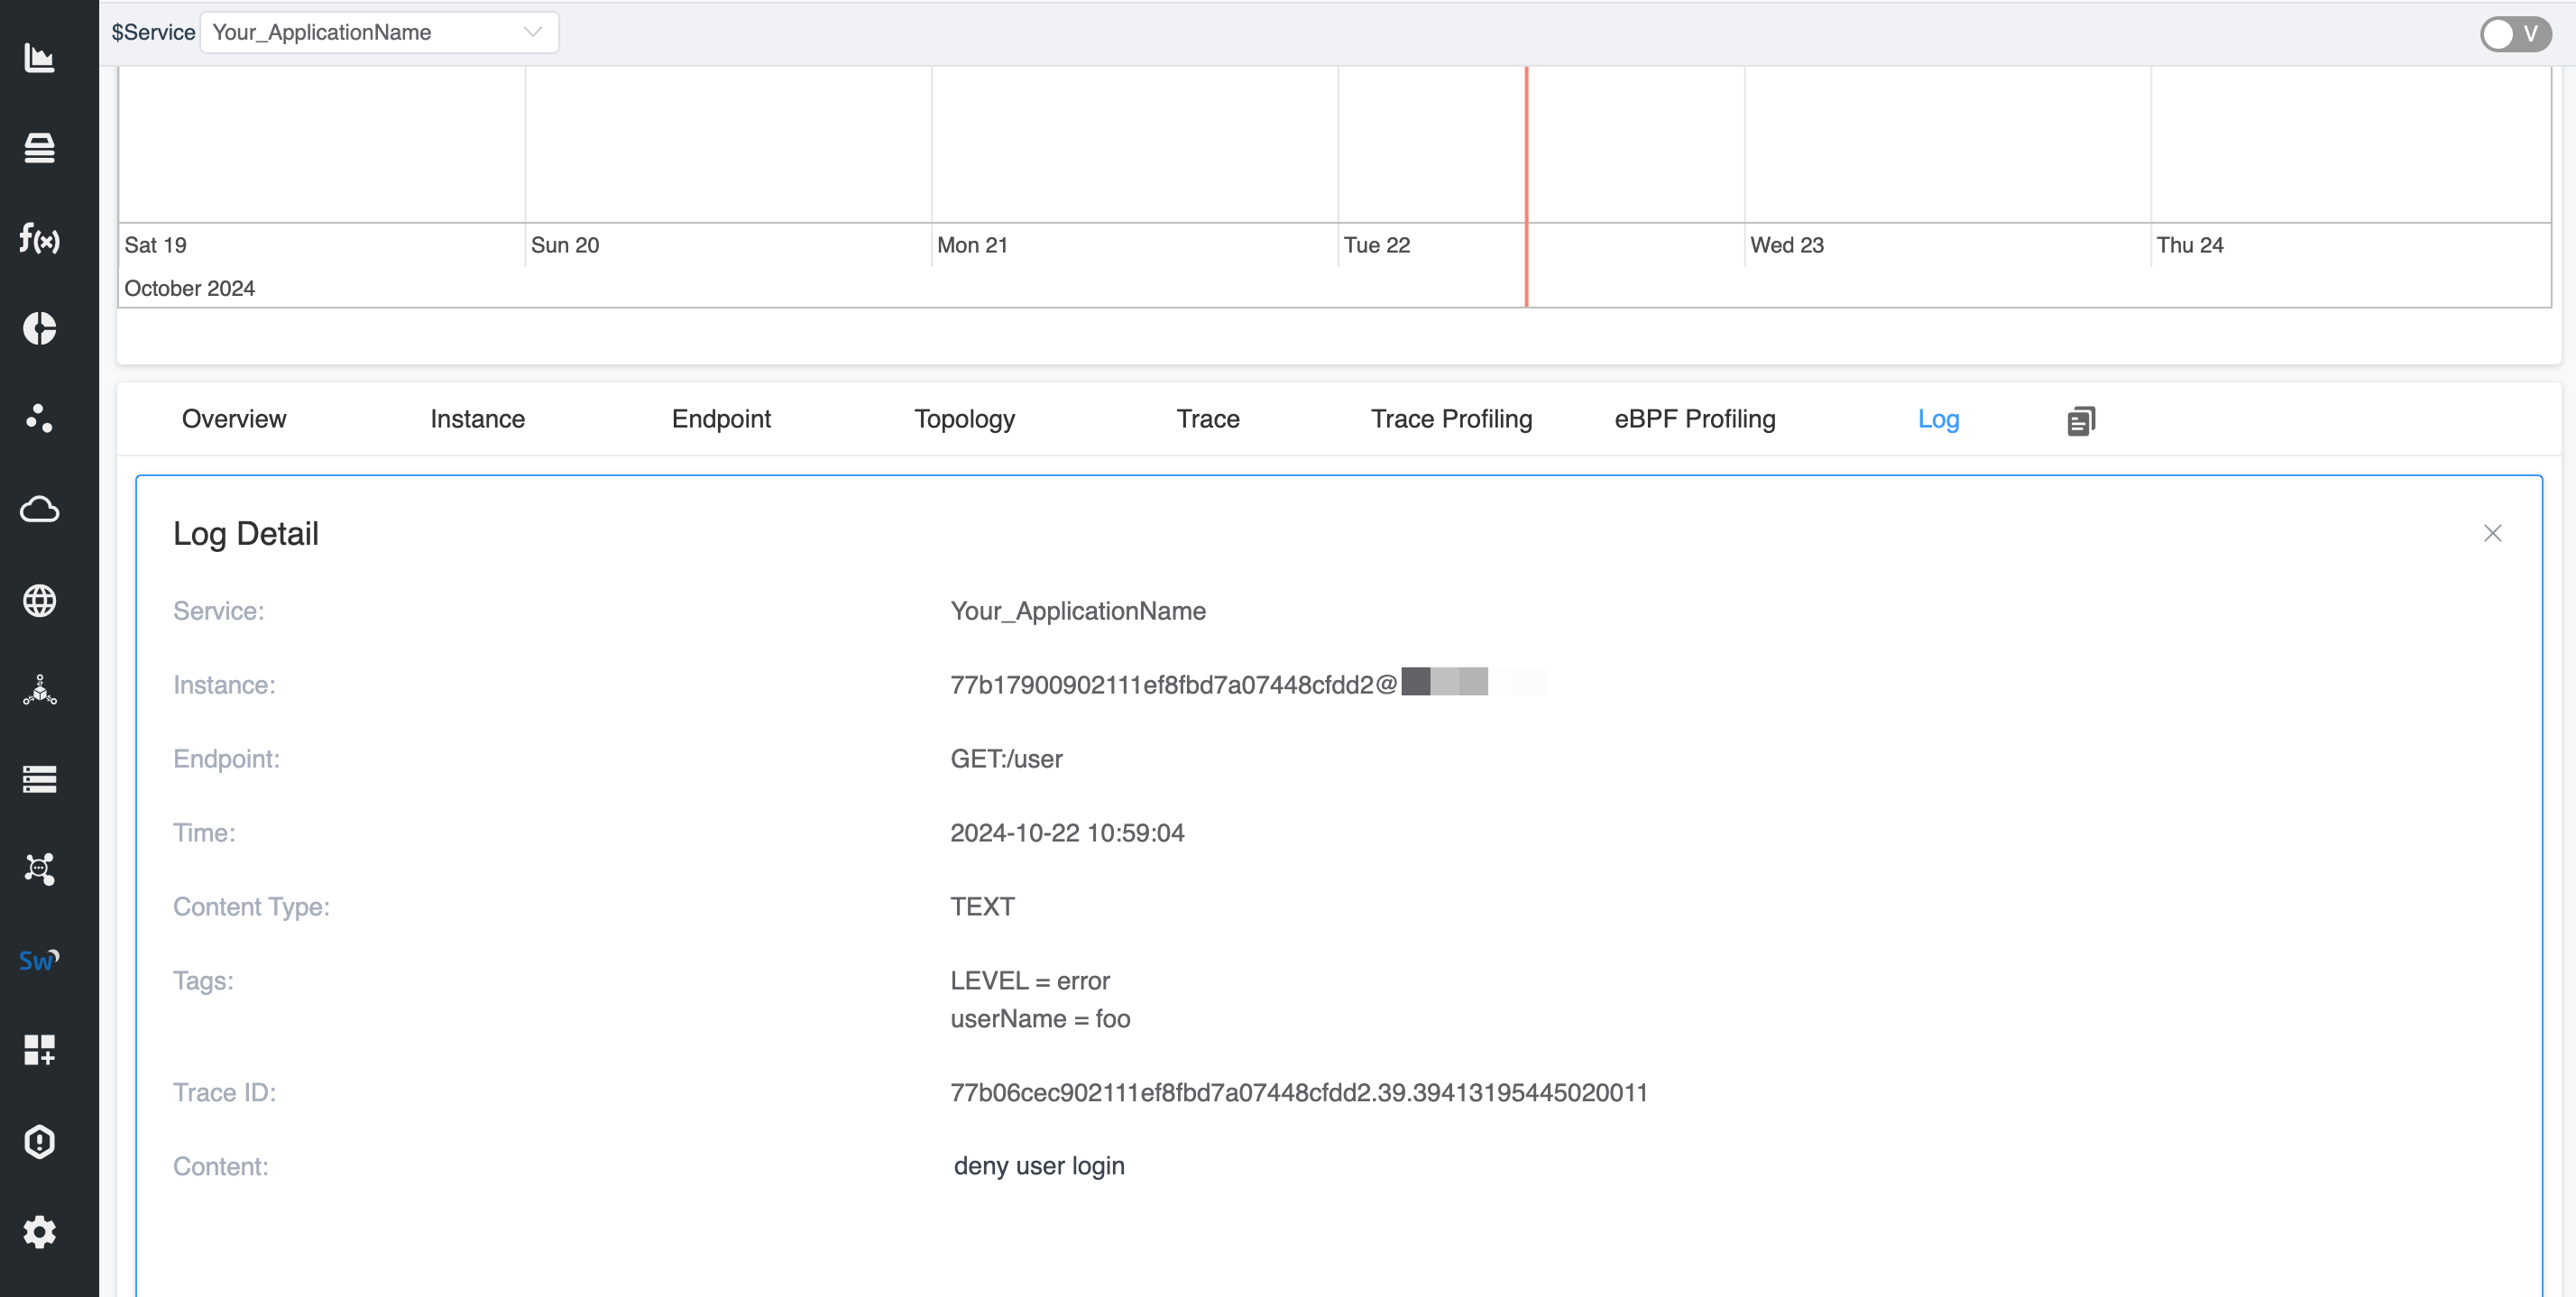
Task: Click the Sw self-observability icon
Action: tap(40, 960)
